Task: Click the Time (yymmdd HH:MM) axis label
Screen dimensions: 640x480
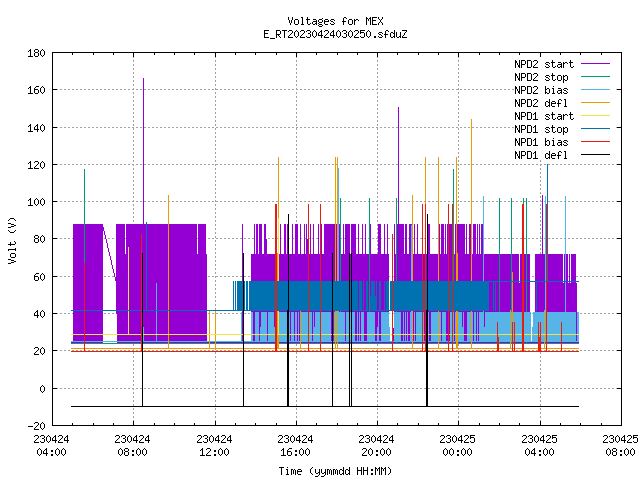Action: [x=336, y=471]
